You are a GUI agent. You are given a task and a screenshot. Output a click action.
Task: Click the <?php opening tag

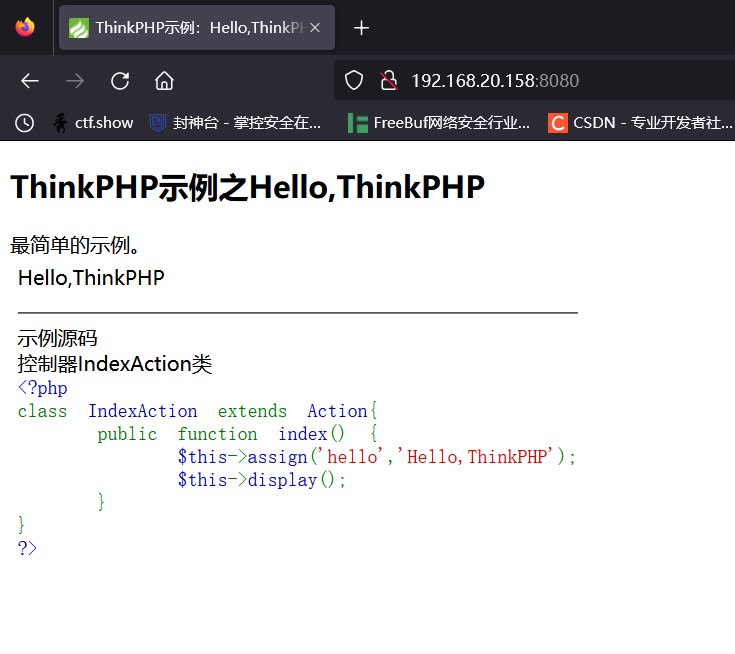(43, 388)
